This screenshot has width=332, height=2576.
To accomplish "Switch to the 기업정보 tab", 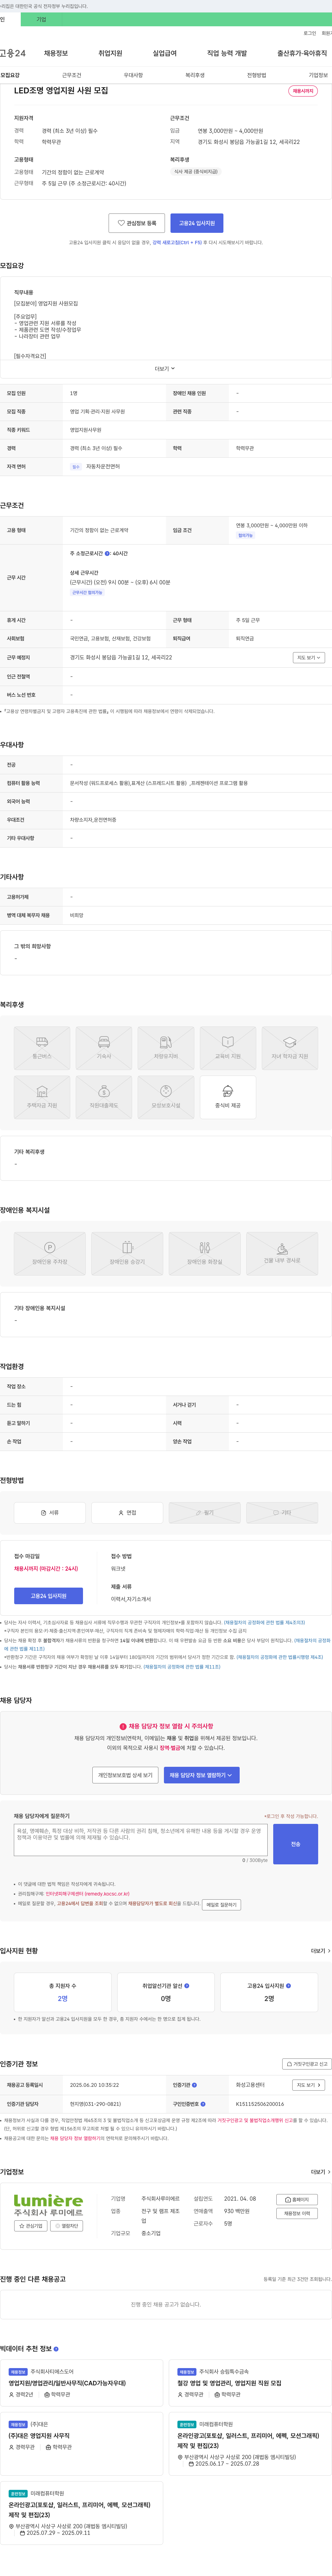I will [318, 75].
